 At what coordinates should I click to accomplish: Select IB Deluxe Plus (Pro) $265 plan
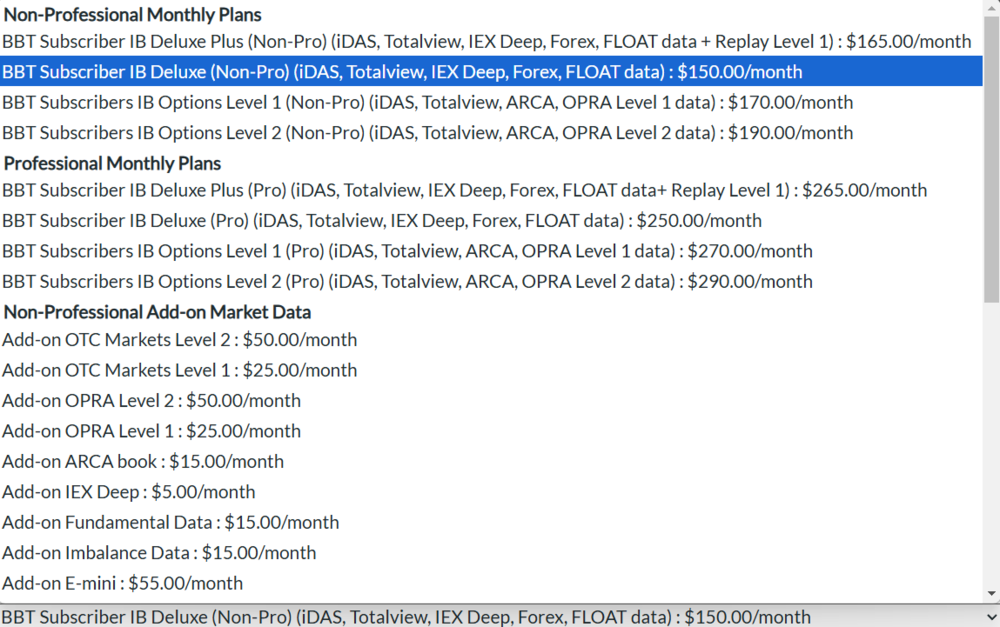464,190
